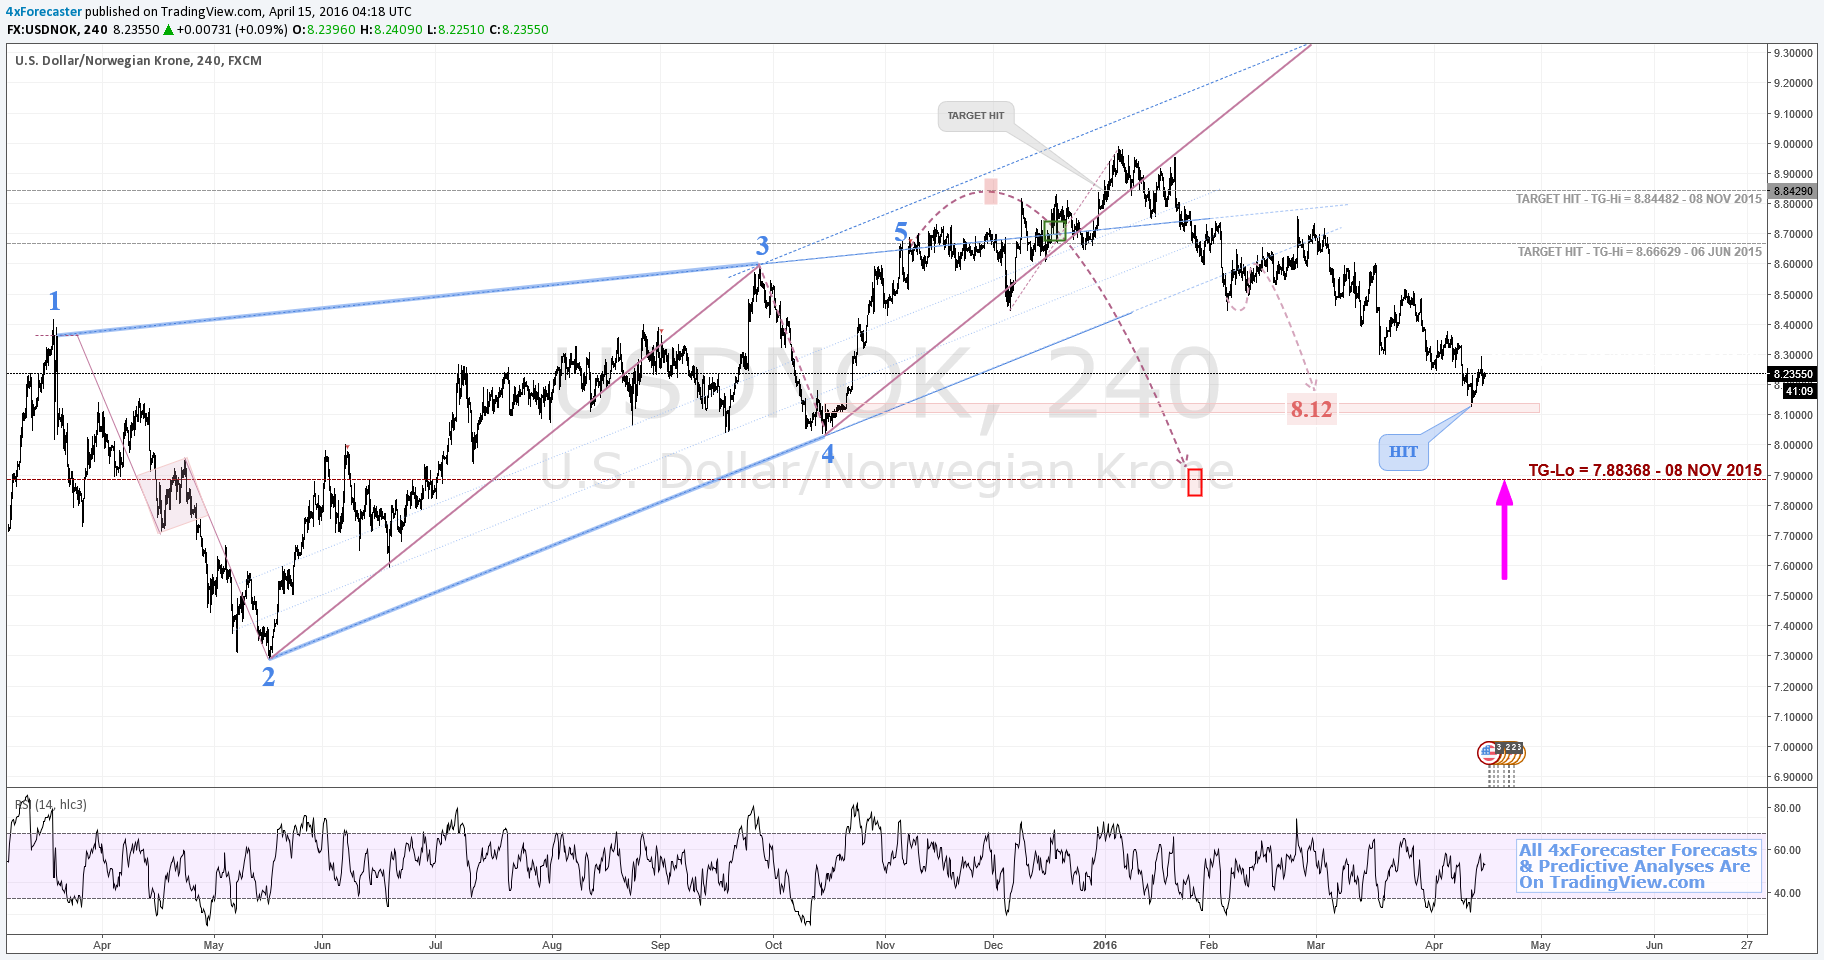Select TARGET HIT TG-Hi = 8.84482 label
The height and width of the screenshot is (960, 1824).
[x=1638, y=199]
